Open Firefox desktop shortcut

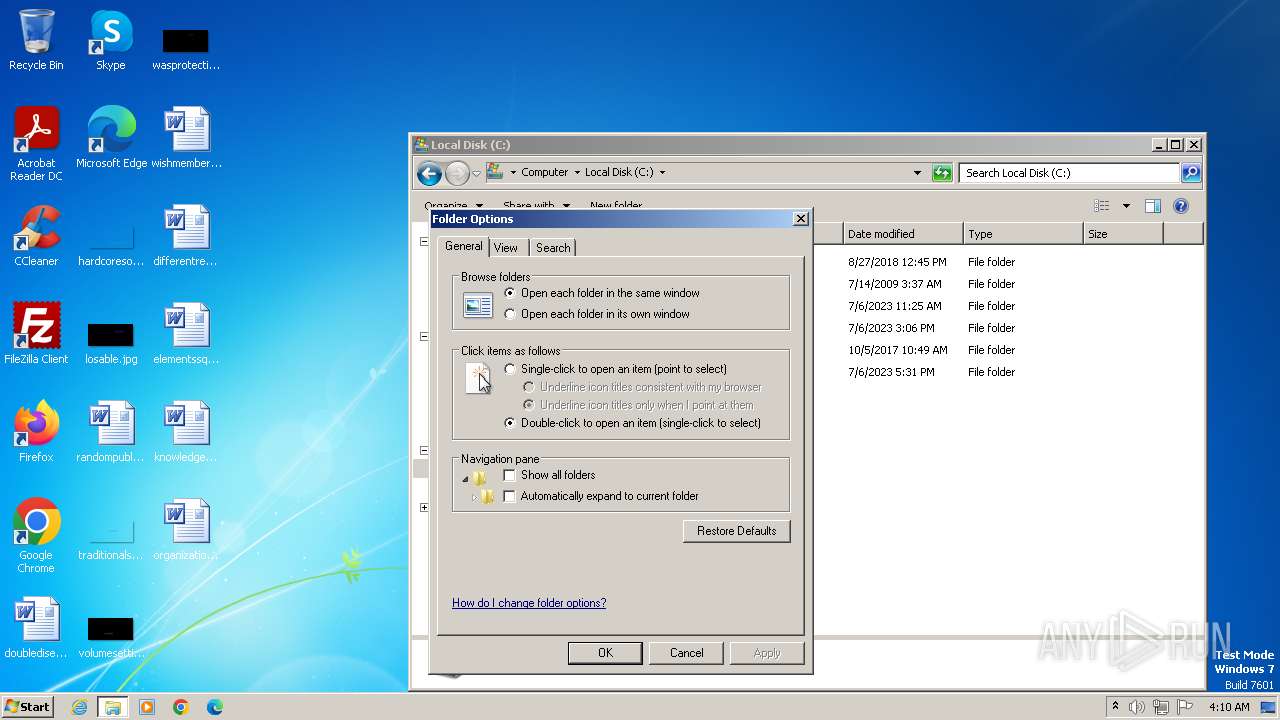click(36, 432)
